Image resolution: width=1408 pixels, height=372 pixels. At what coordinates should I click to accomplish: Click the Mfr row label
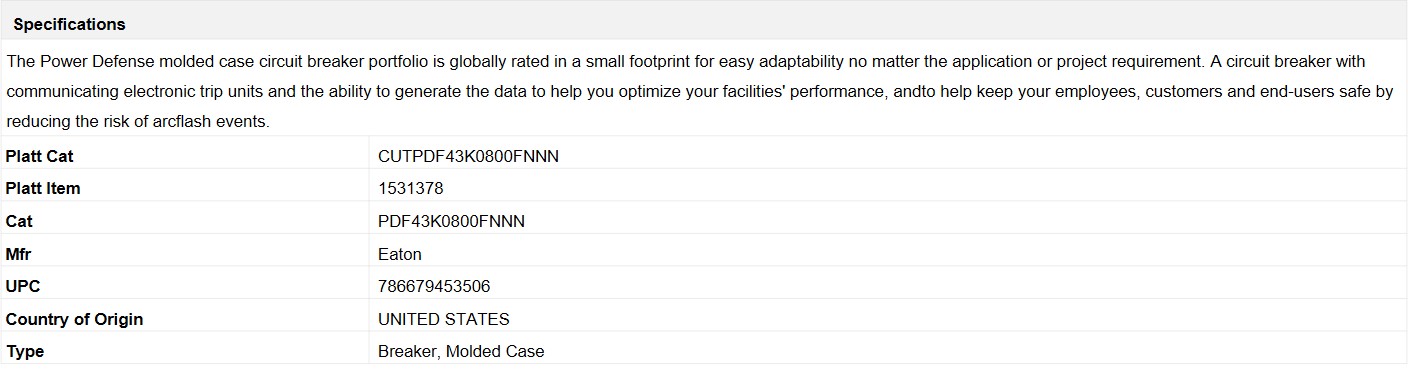tap(18, 254)
